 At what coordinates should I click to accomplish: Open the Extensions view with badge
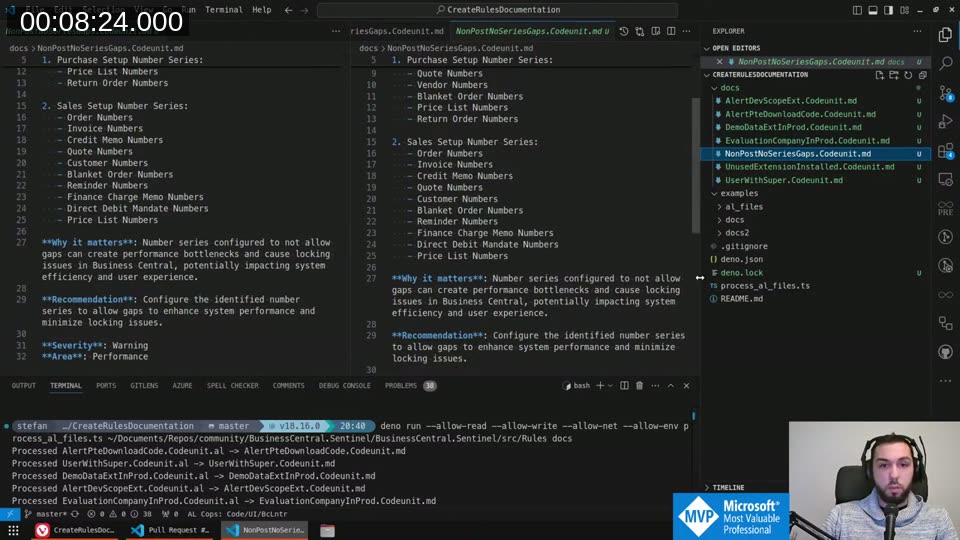[x=945, y=151]
